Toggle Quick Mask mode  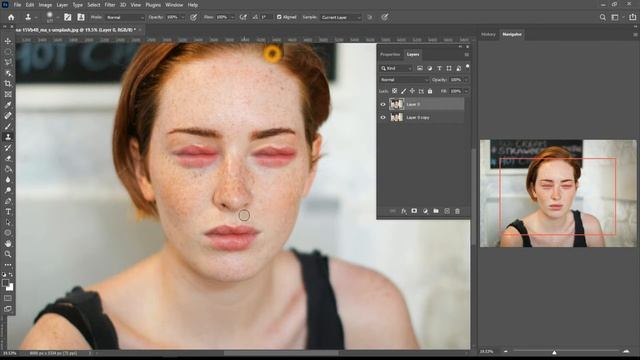(8, 298)
